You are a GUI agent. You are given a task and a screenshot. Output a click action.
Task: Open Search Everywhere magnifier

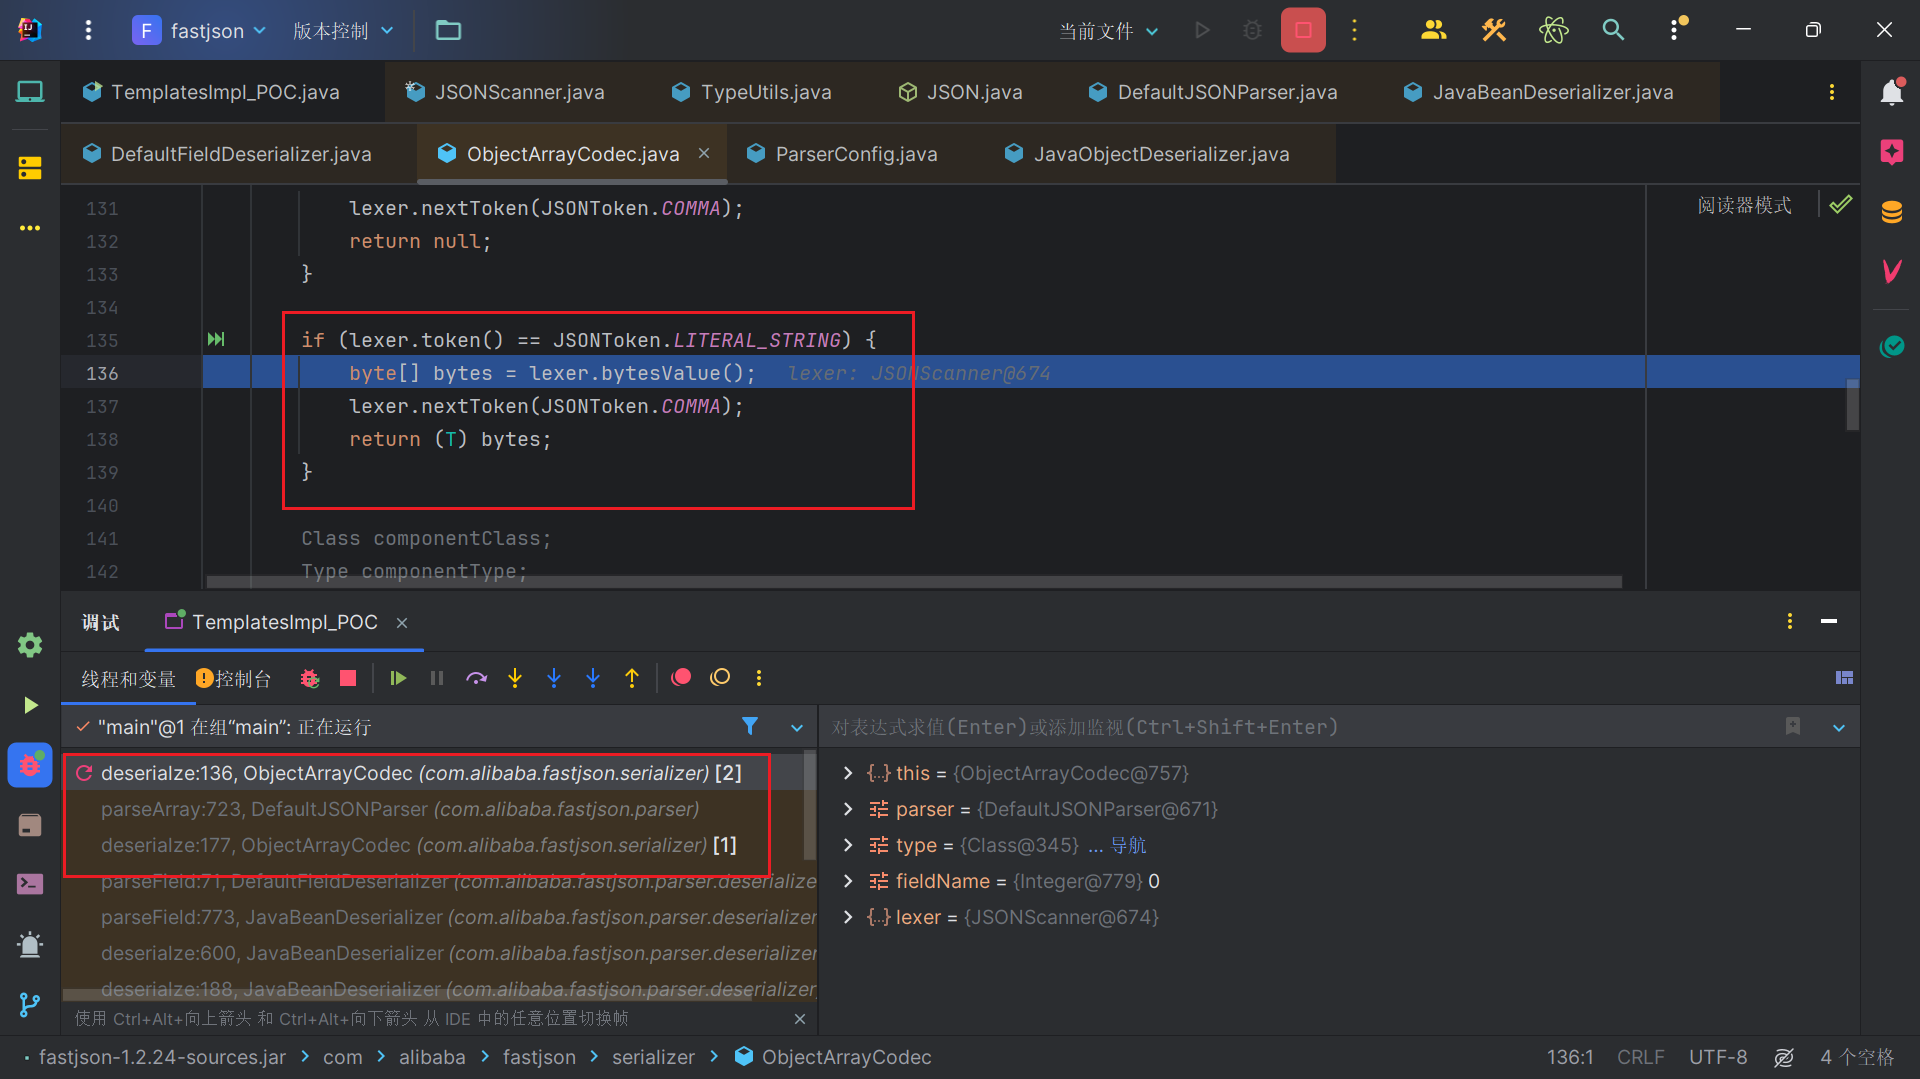tap(1613, 30)
